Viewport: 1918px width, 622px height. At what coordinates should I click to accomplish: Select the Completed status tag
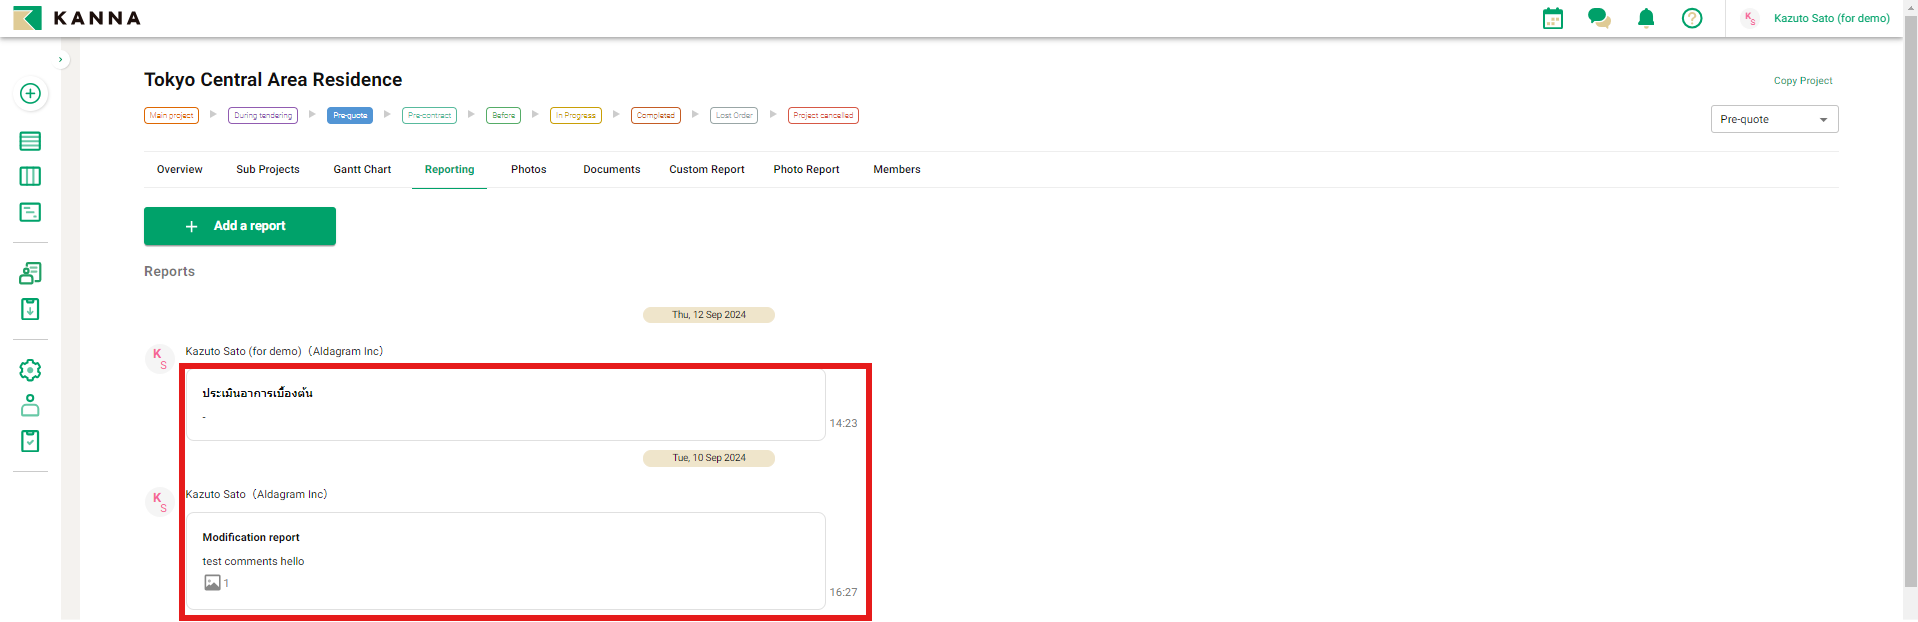coord(655,116)
